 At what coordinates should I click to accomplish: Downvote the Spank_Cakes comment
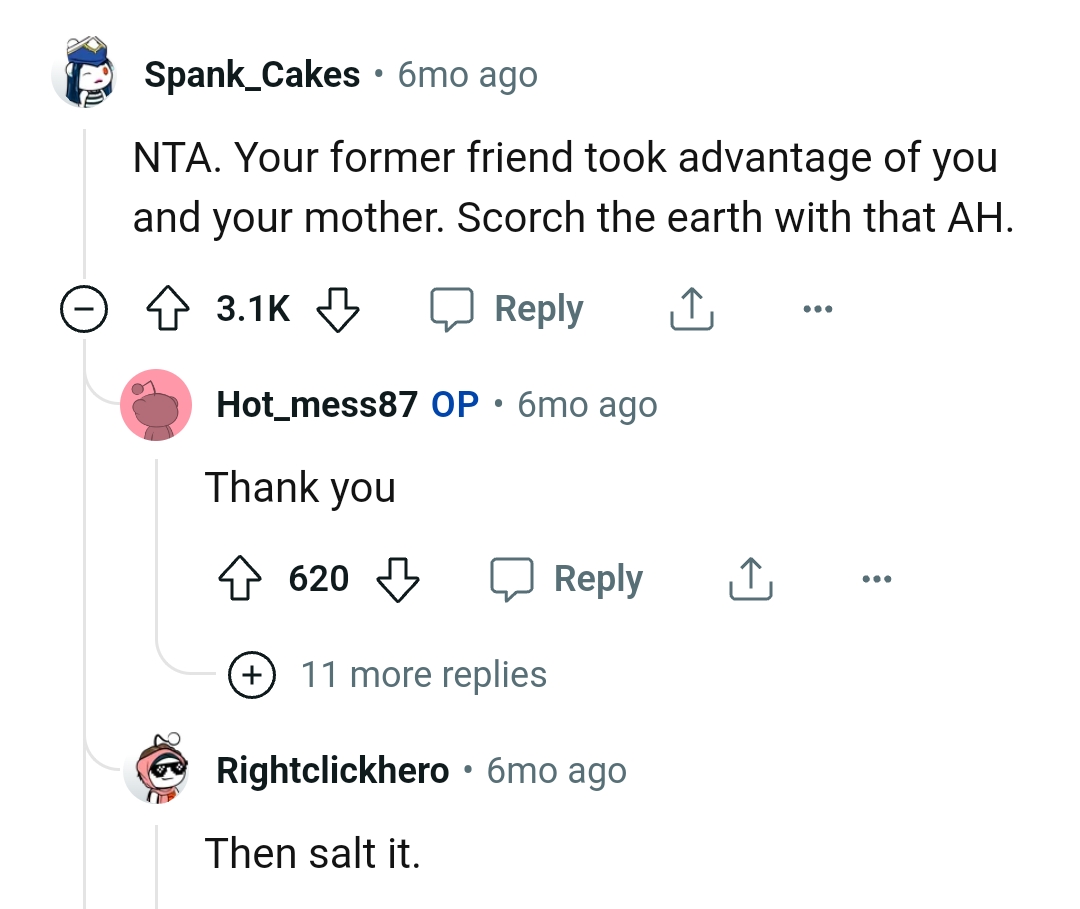(x=337, y=310)
